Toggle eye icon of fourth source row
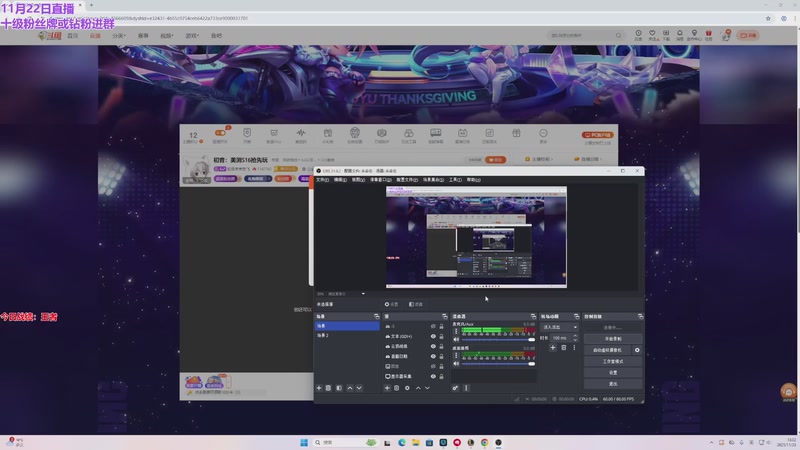Viewport: 800px width, 450px height. coord(433,357)
